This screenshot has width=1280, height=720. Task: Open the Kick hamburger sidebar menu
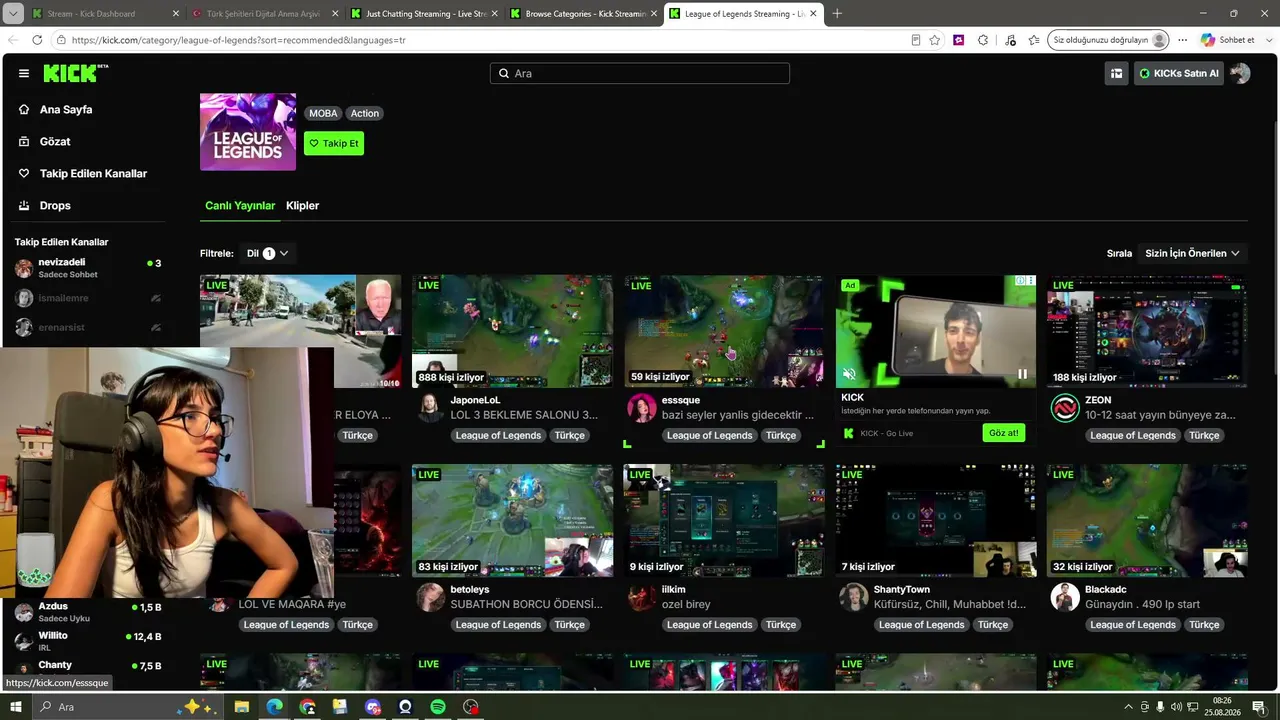pyautogui.click(x=24, y=73)
